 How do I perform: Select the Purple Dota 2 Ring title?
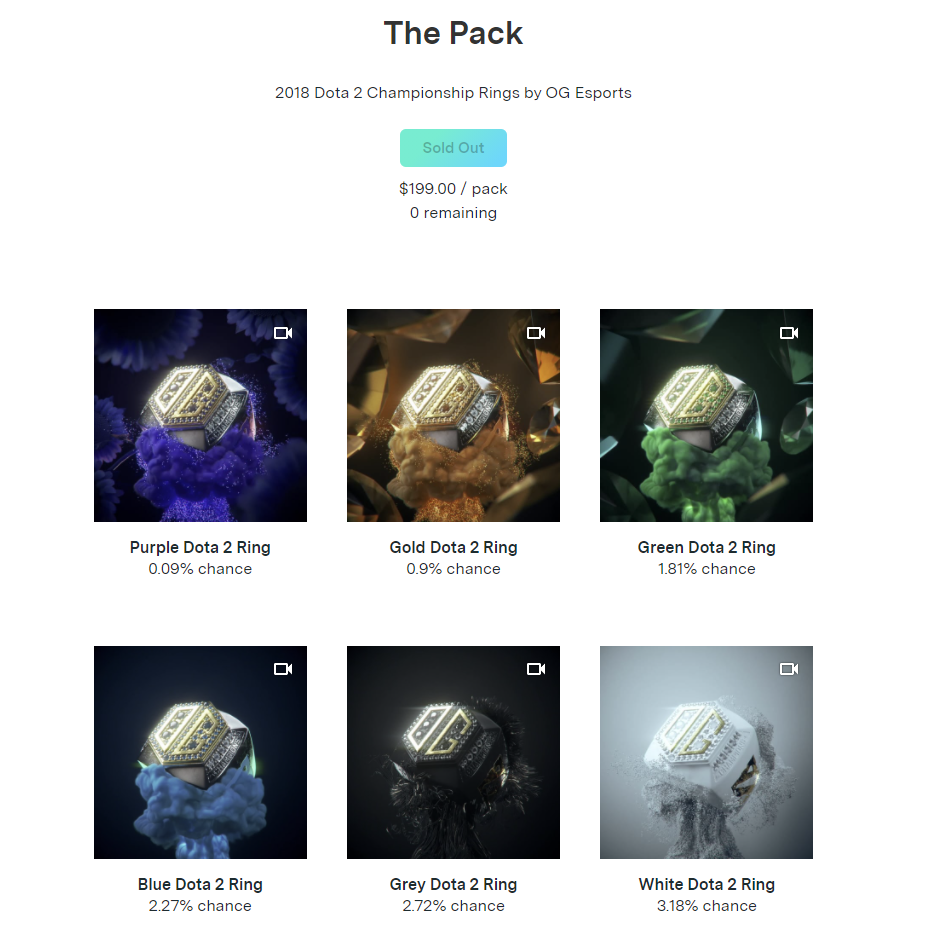(200, 547)
